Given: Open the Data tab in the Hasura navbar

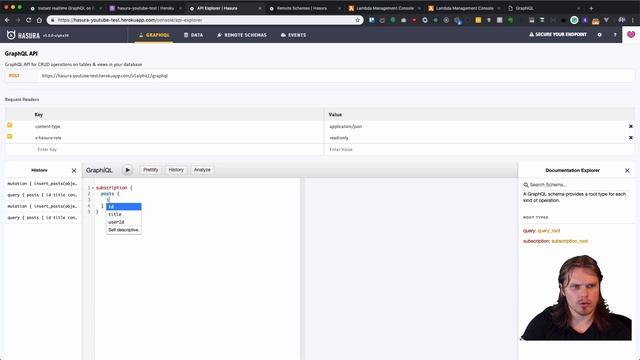Looking at the screenshot, I should (193, 35).
